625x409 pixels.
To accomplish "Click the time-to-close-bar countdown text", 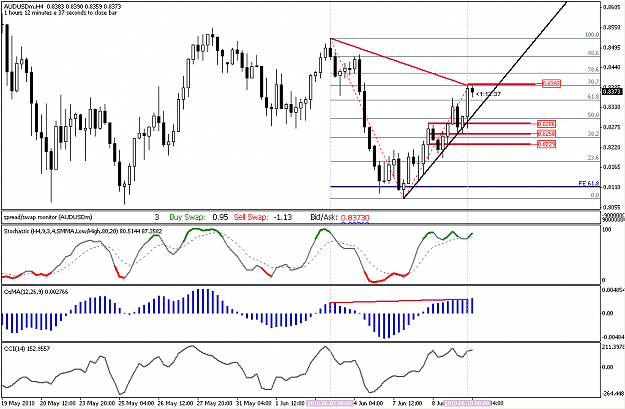I will [60, 13].
